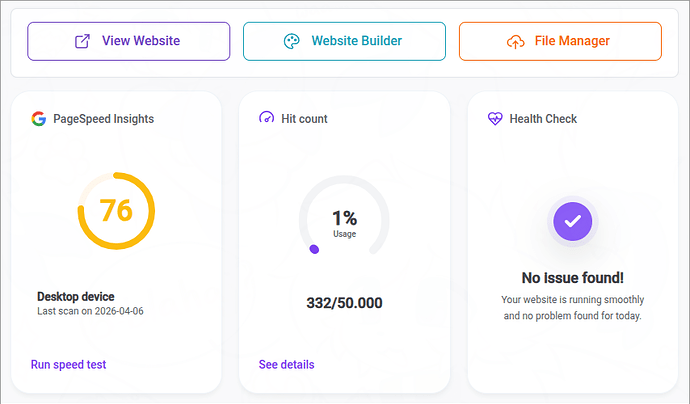
Task: Click the purple dot on the usage gauge
Action: click(x=314, y=249)
